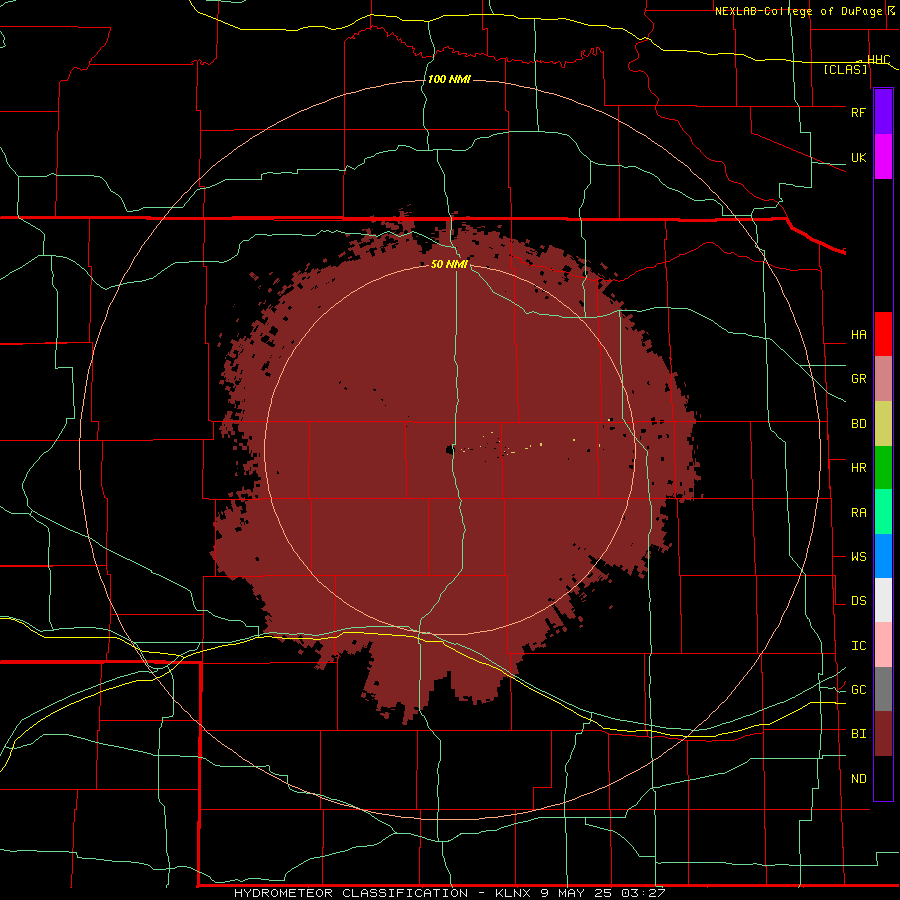Select the BD yellow legend swatch
Image resolution: width=900 pixels, height=900 pixels.
883,424
